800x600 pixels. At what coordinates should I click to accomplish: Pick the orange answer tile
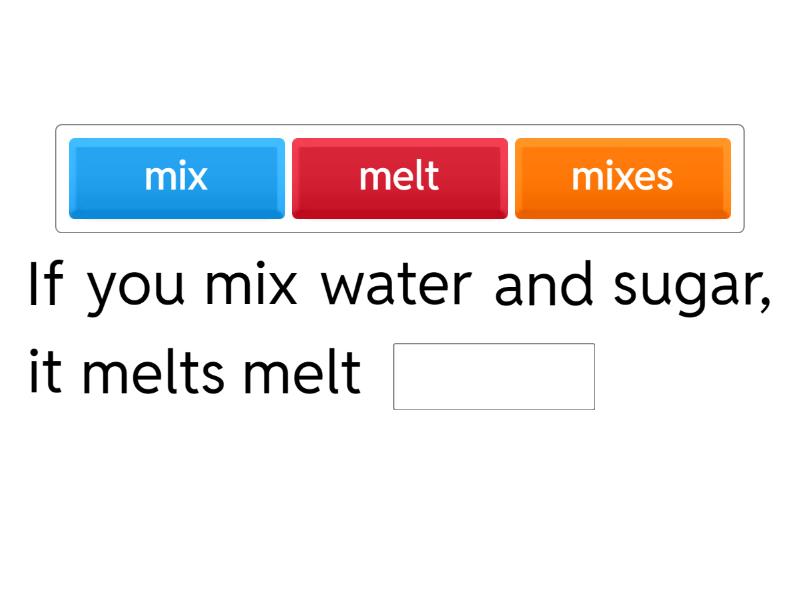point(622,178)
